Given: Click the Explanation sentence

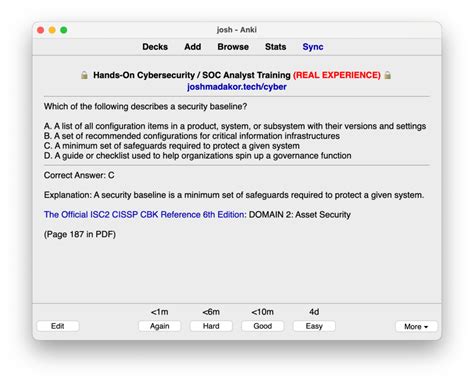Looking at the screenshot, I should [x=234, y=195].
